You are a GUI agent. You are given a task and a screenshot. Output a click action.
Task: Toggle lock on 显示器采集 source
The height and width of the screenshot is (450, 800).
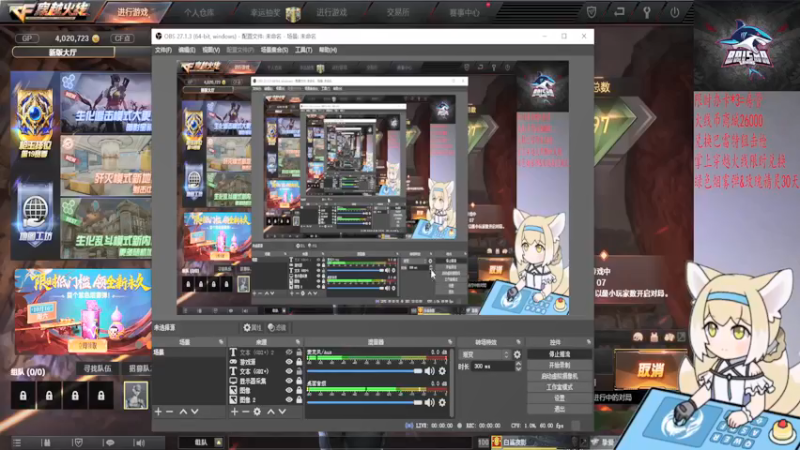coord(299,381)
